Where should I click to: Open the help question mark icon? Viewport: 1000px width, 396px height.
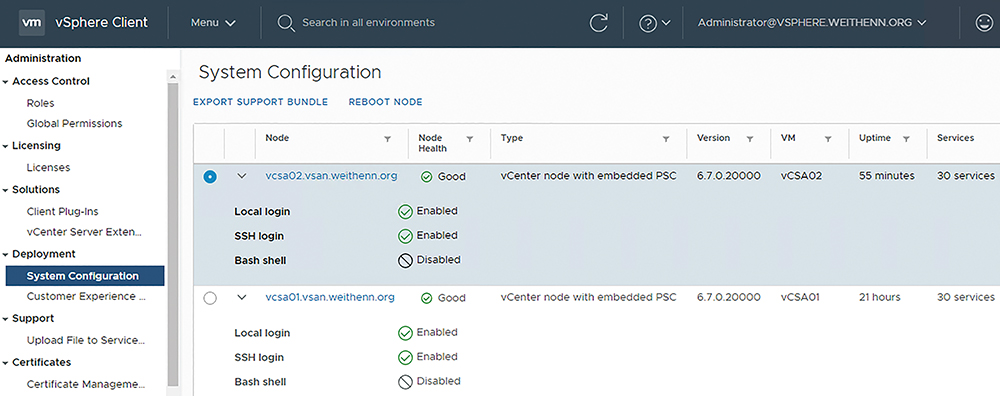click(x=647, y=23)
